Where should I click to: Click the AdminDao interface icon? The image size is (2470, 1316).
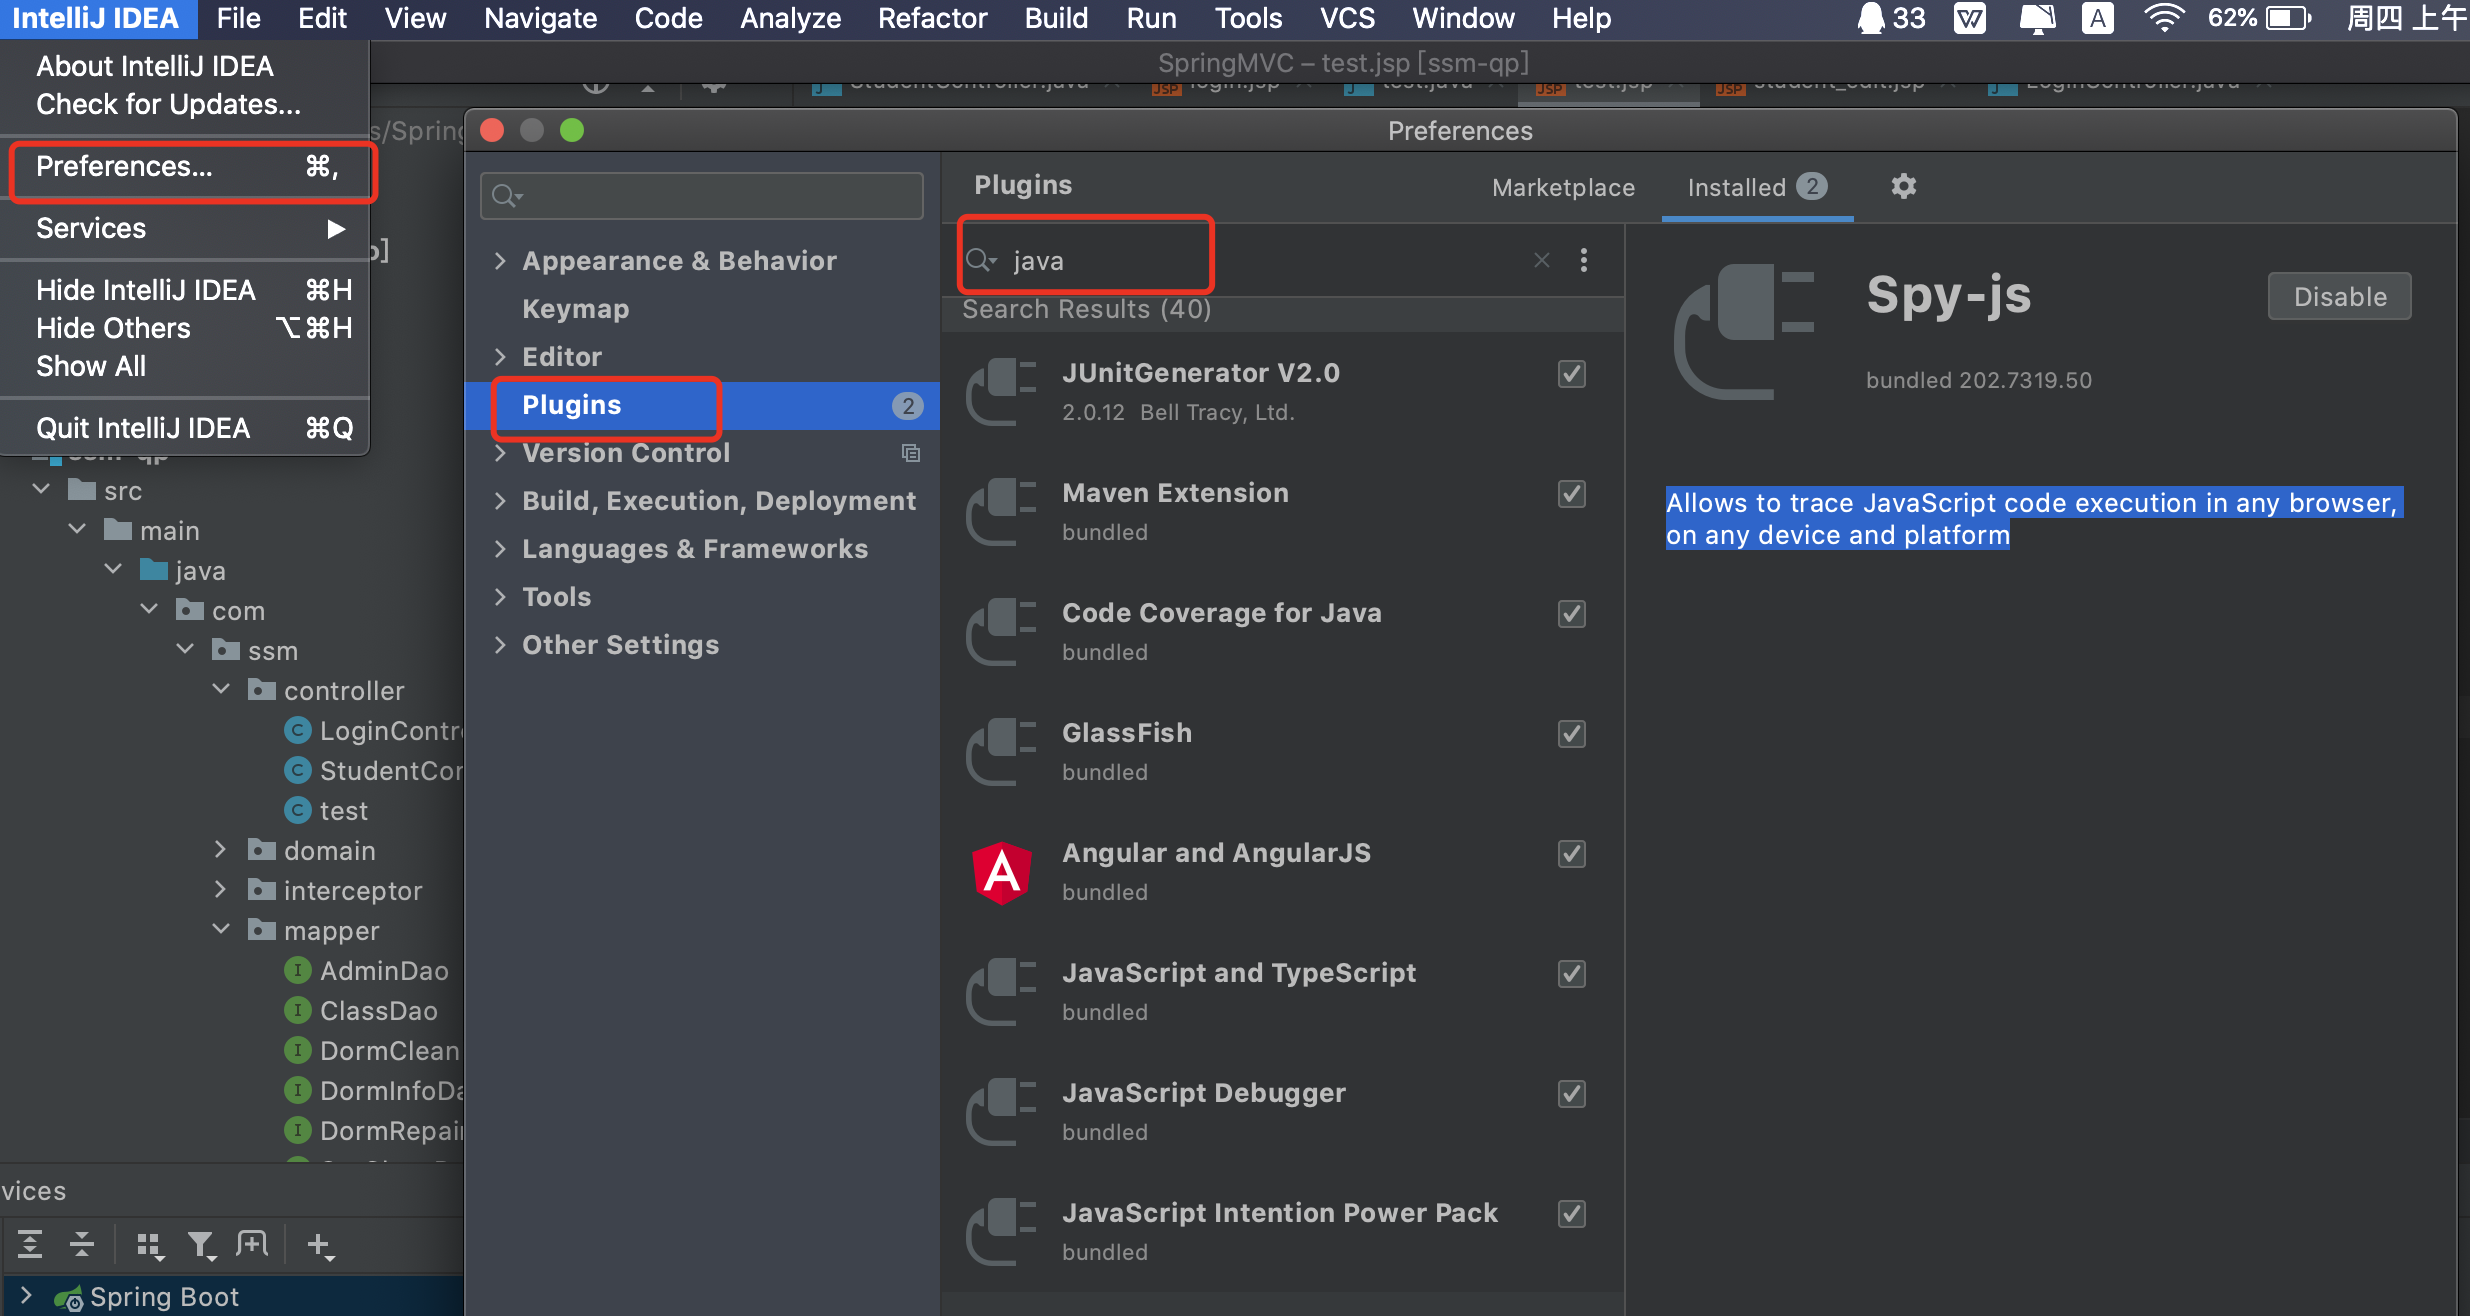[x=297, y=971]
